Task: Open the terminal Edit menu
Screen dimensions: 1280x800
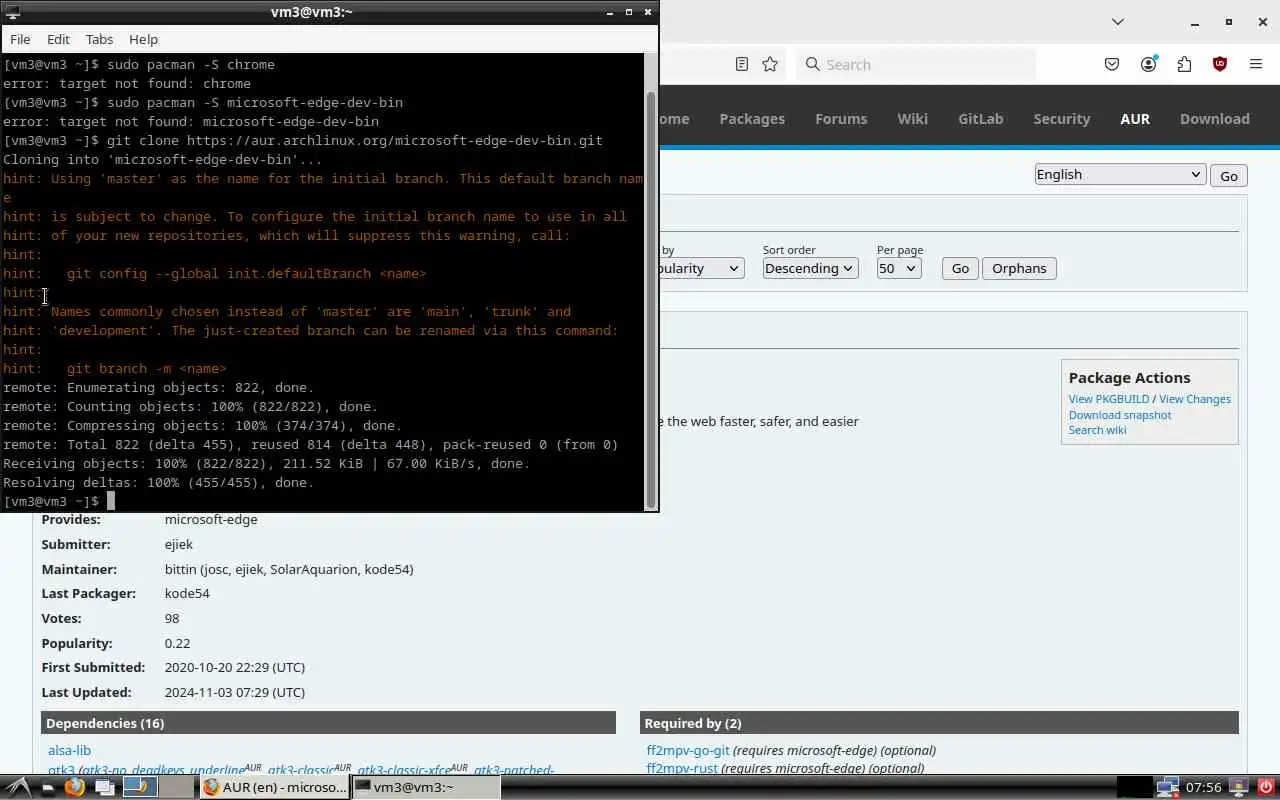Action: (58, 39)
